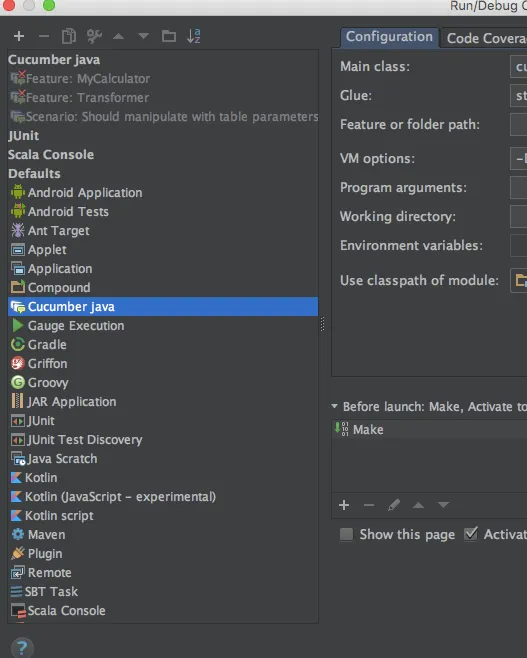The width and height of the screenshot is (527, 658).
Task: Create new folder for configurations
Action: pyautogui.click(x=169, y=37)
